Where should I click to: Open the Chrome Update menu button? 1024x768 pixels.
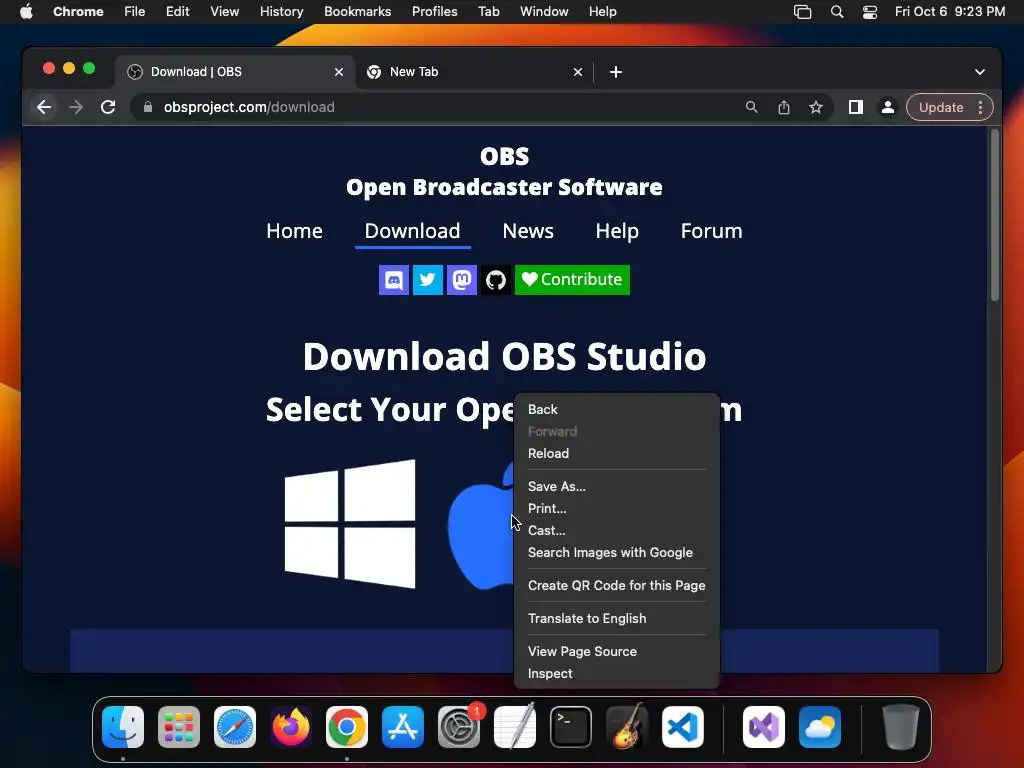[950, 107]
